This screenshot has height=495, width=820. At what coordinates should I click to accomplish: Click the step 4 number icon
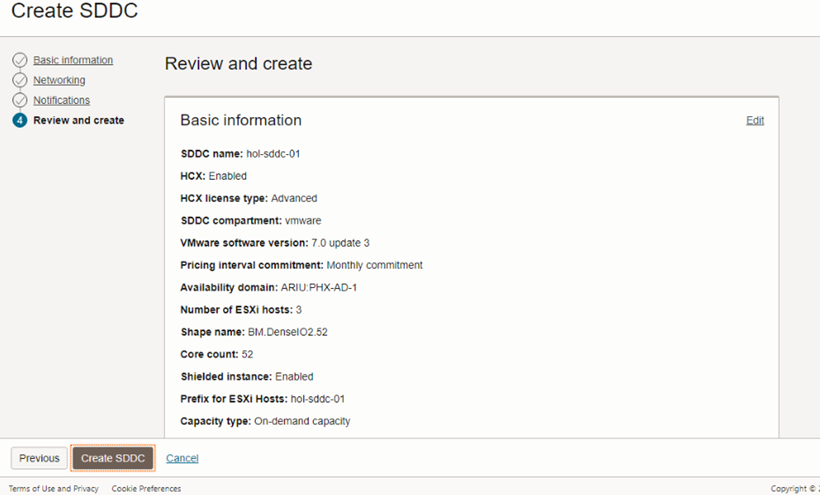(x=20, y=120)
